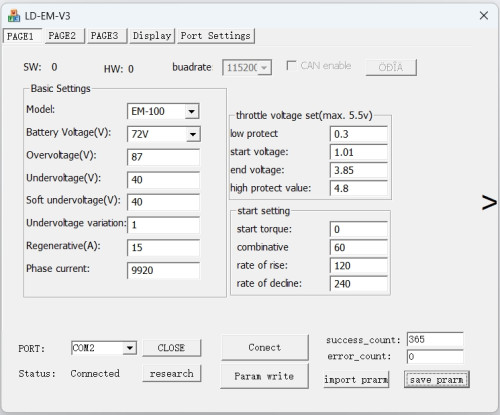Open the Battery Voltage dropdown arrow

point(193,134)
